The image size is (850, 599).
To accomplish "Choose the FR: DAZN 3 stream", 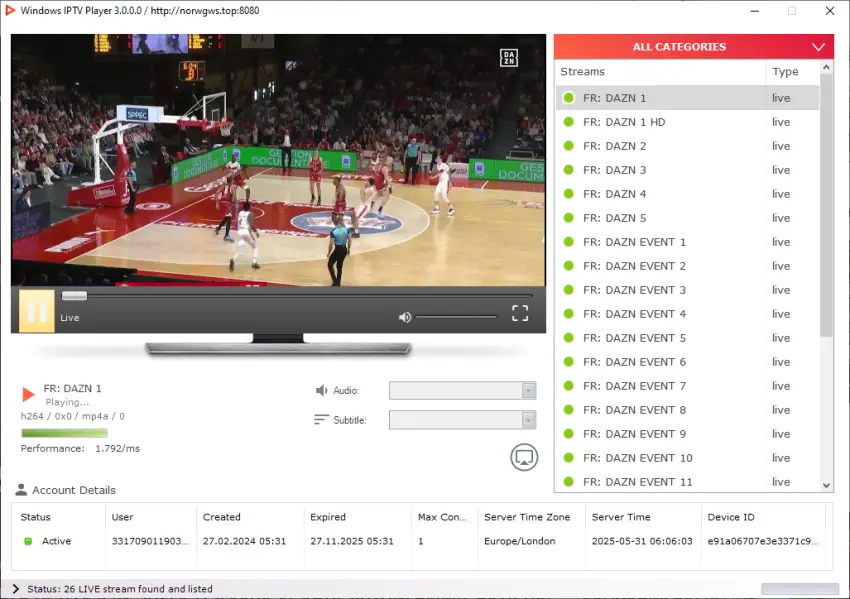I will tap(687, 170).
